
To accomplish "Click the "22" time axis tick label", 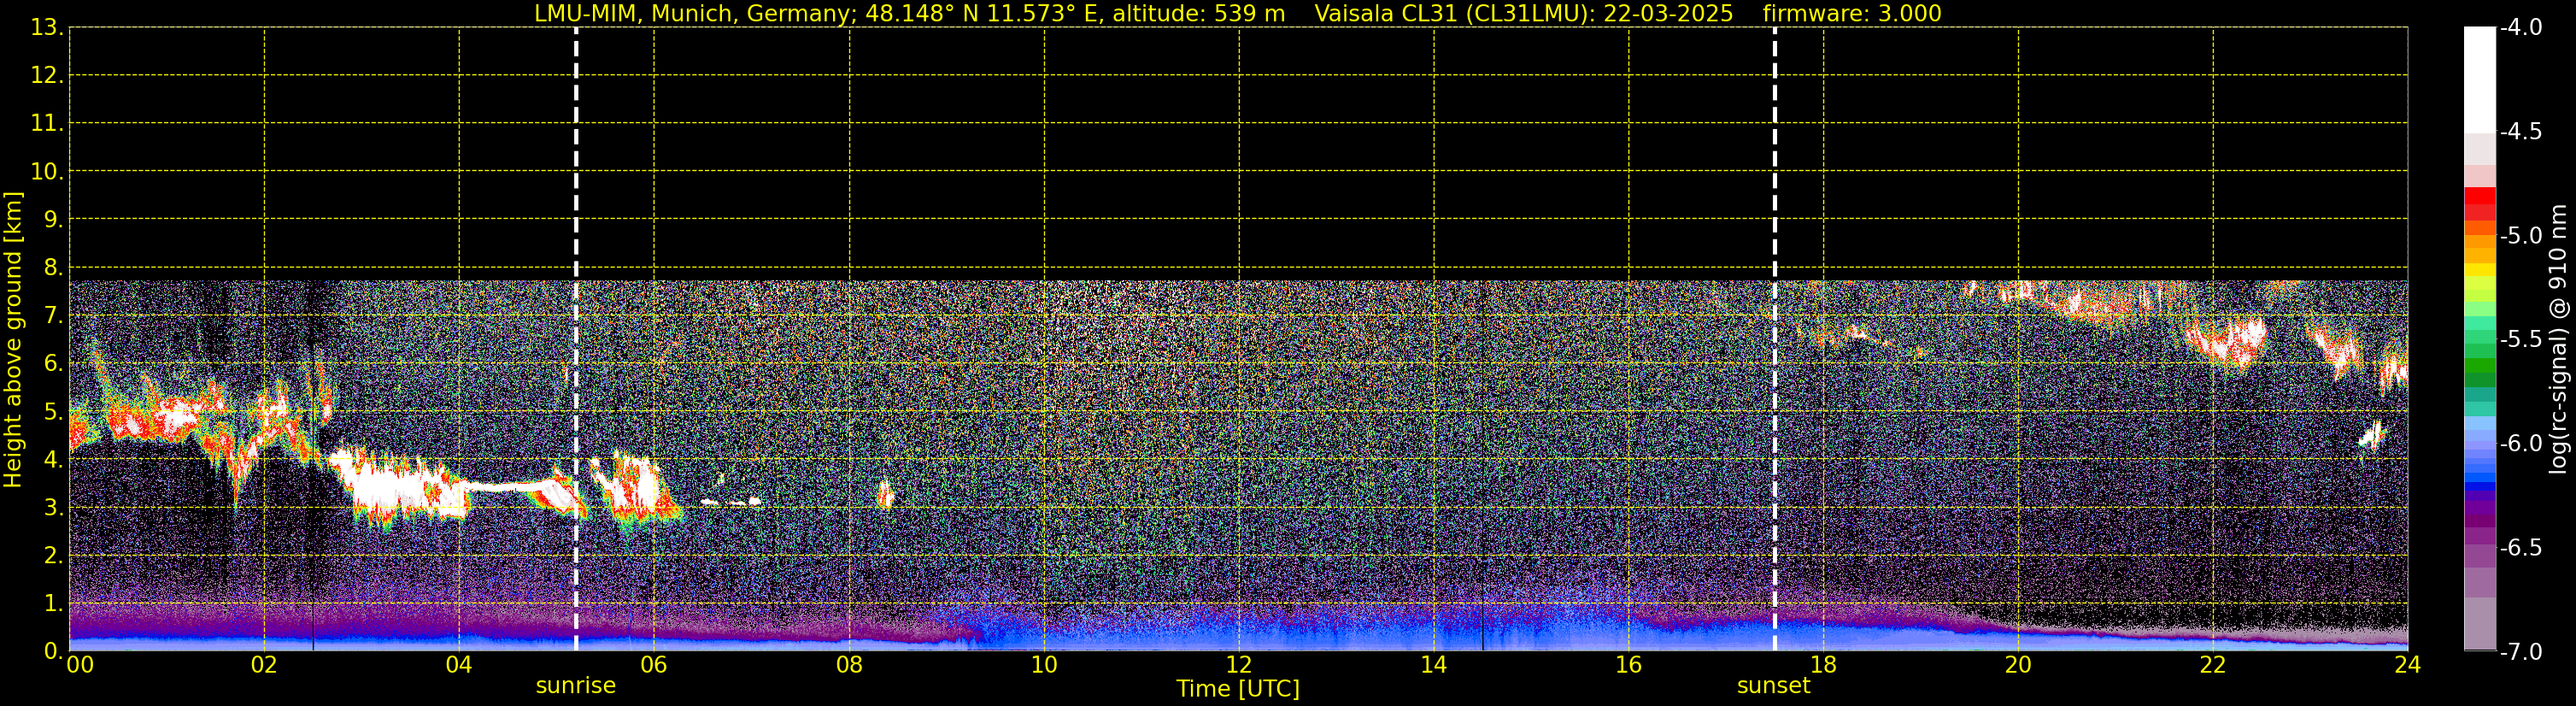I will (2213, 666).
